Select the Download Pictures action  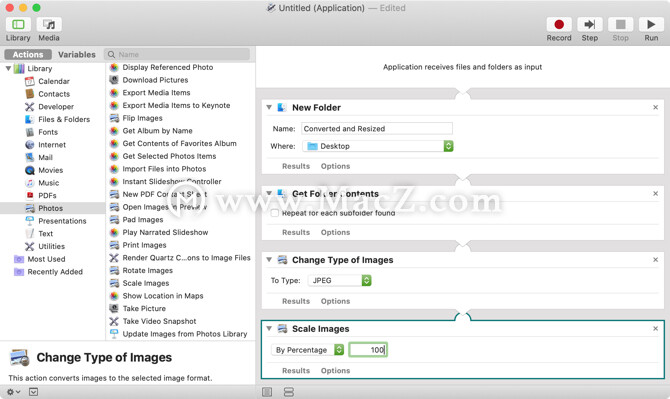pyautogui.click(x=155, y=80)
